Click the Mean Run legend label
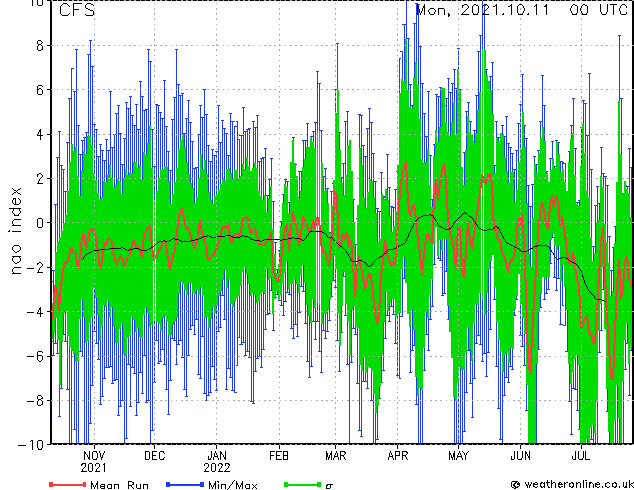Viewport: 634px width, 490px height. click(x=120, y=484)
